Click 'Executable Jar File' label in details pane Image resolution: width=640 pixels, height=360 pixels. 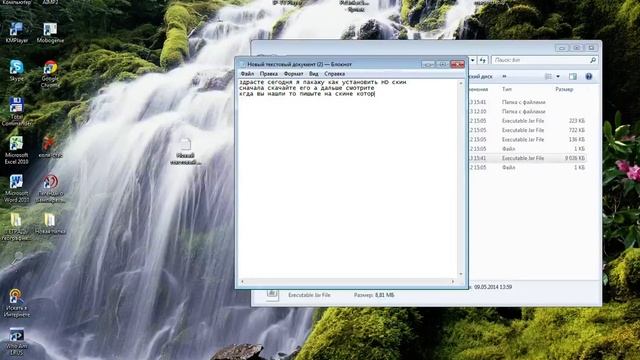pos(309,295)
